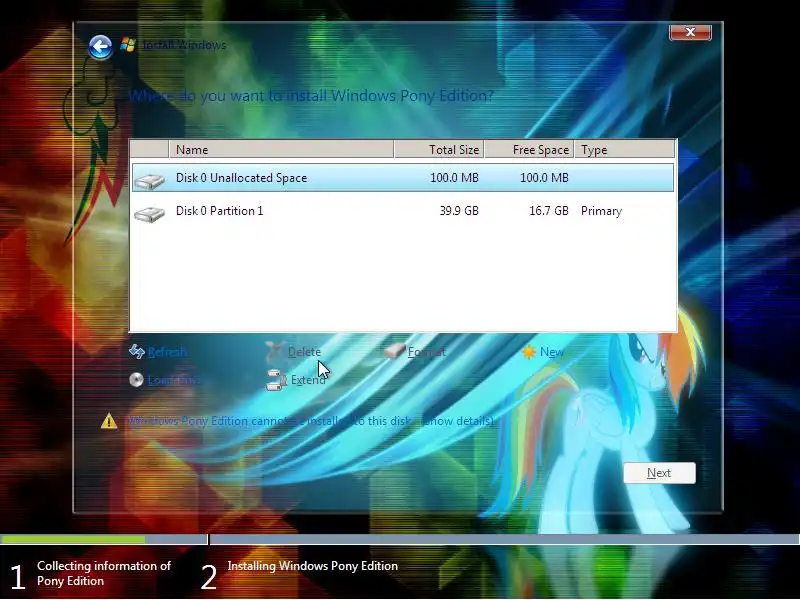The image size is (800, 600).
Task: Select the Disk 0 Partition 1 row
Action: click(403, 211)
